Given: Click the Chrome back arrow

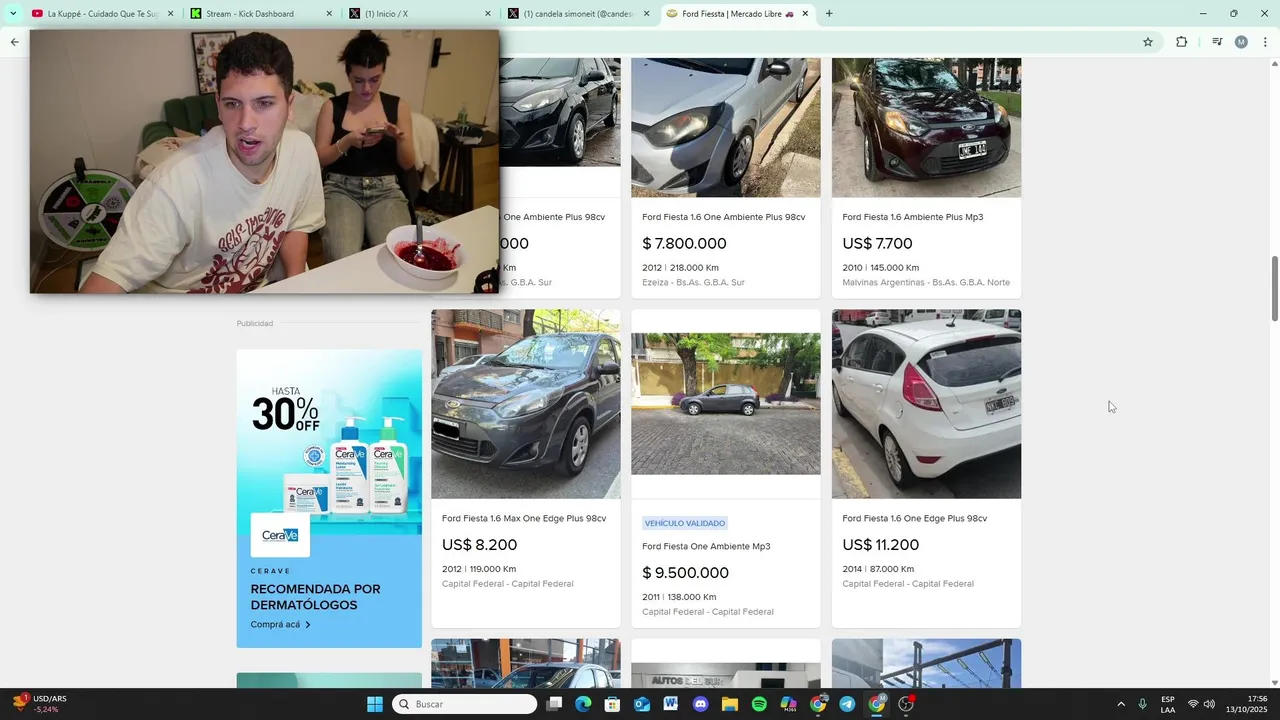Looking at the screenshot, I should (14, 42).
